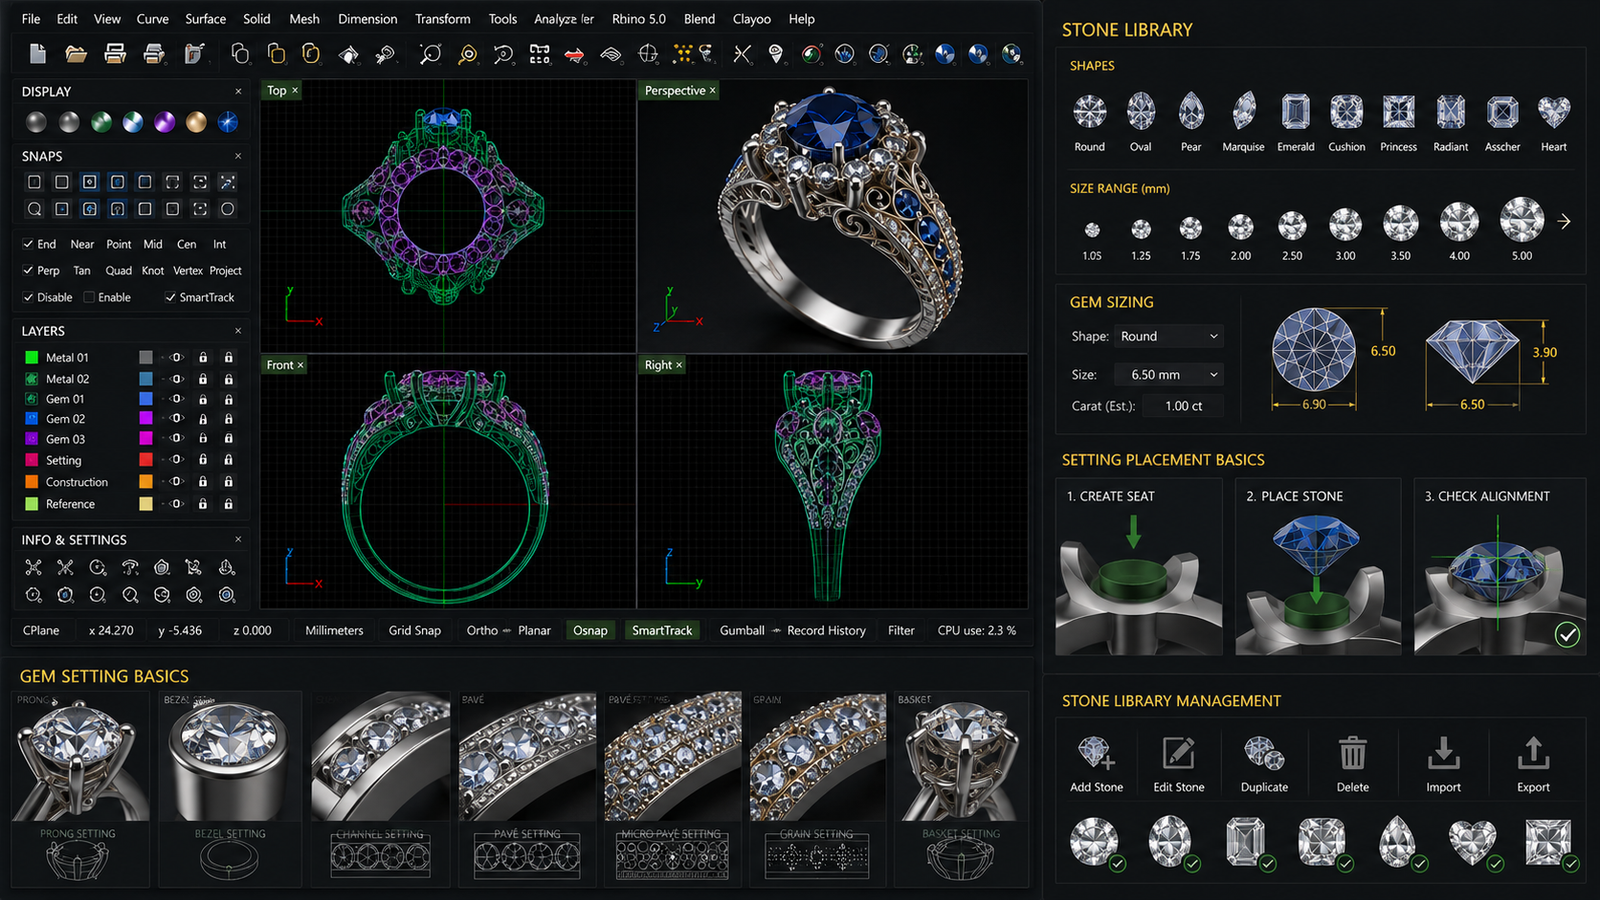
Task: Click Record History in the status bar
Action: coord(826,630)
